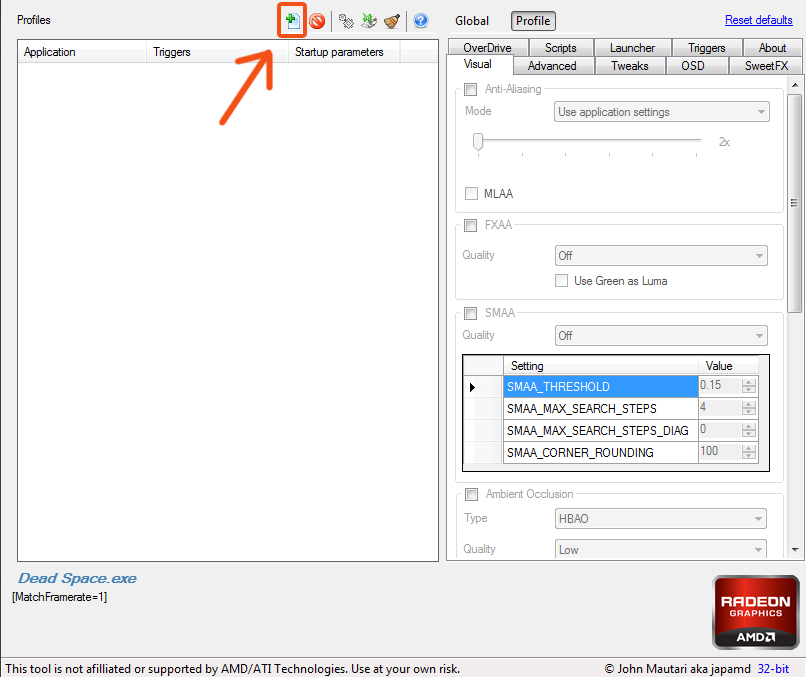The image size is (806, 677).
Task: Expand the FXAA Quality dropdown
Action: click(x=661, y=256)
